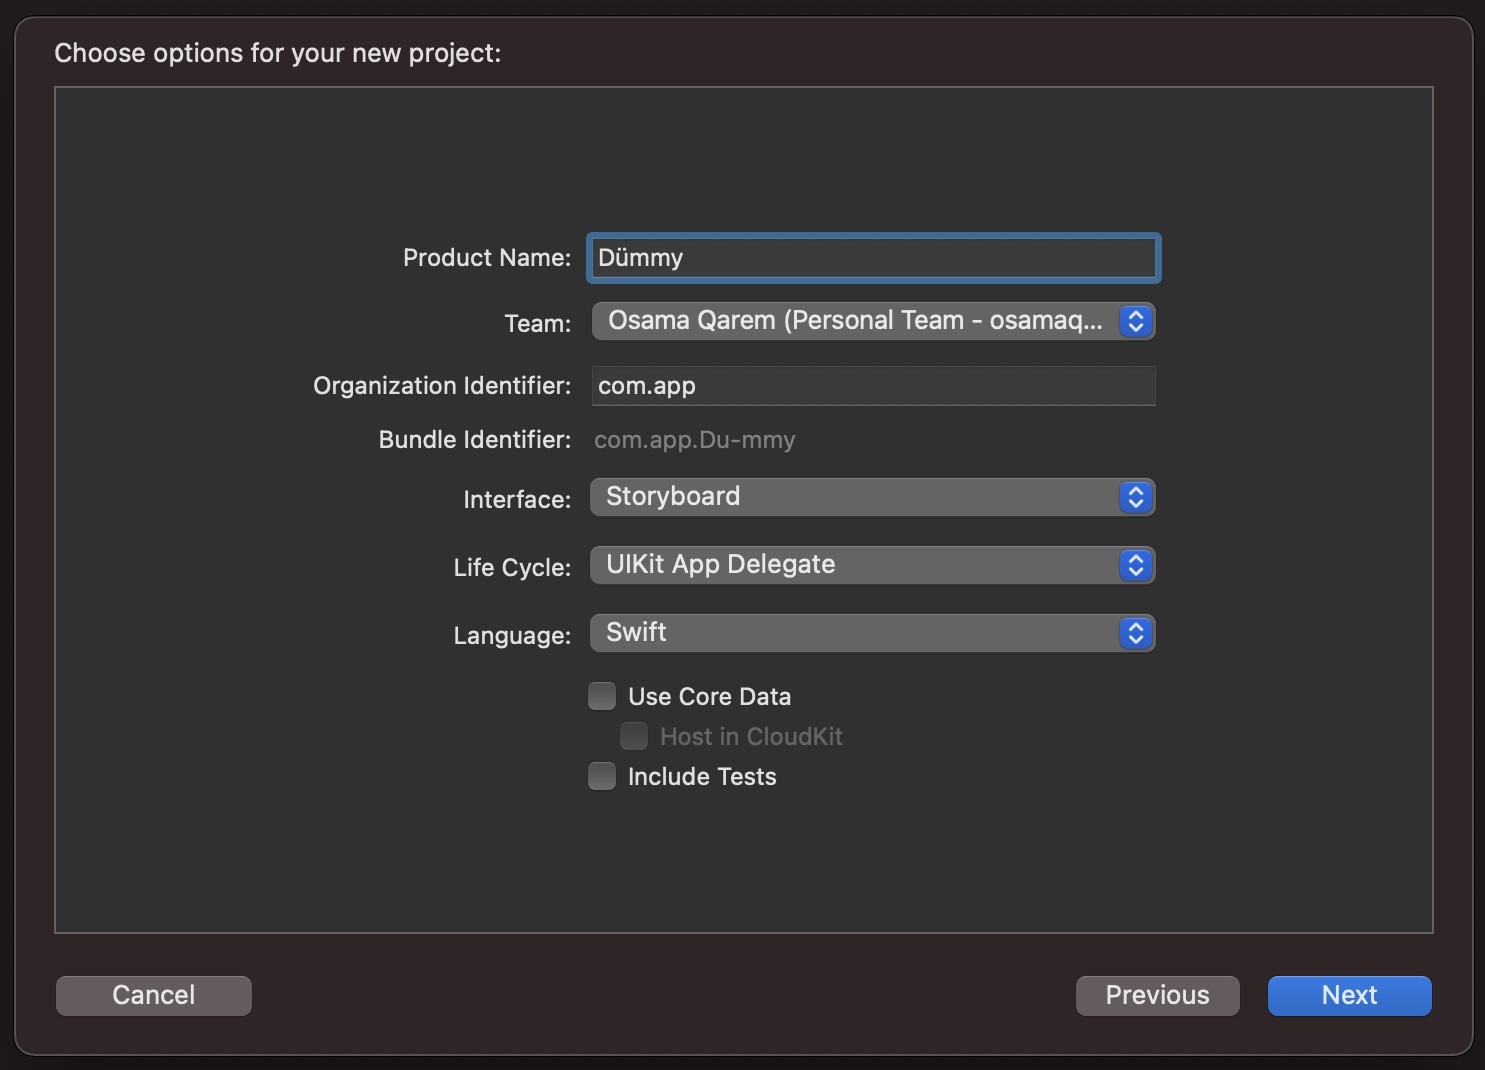Click the dialog title Choose options text
This screenshot has width=1485, height=1070.
[278, 53]
